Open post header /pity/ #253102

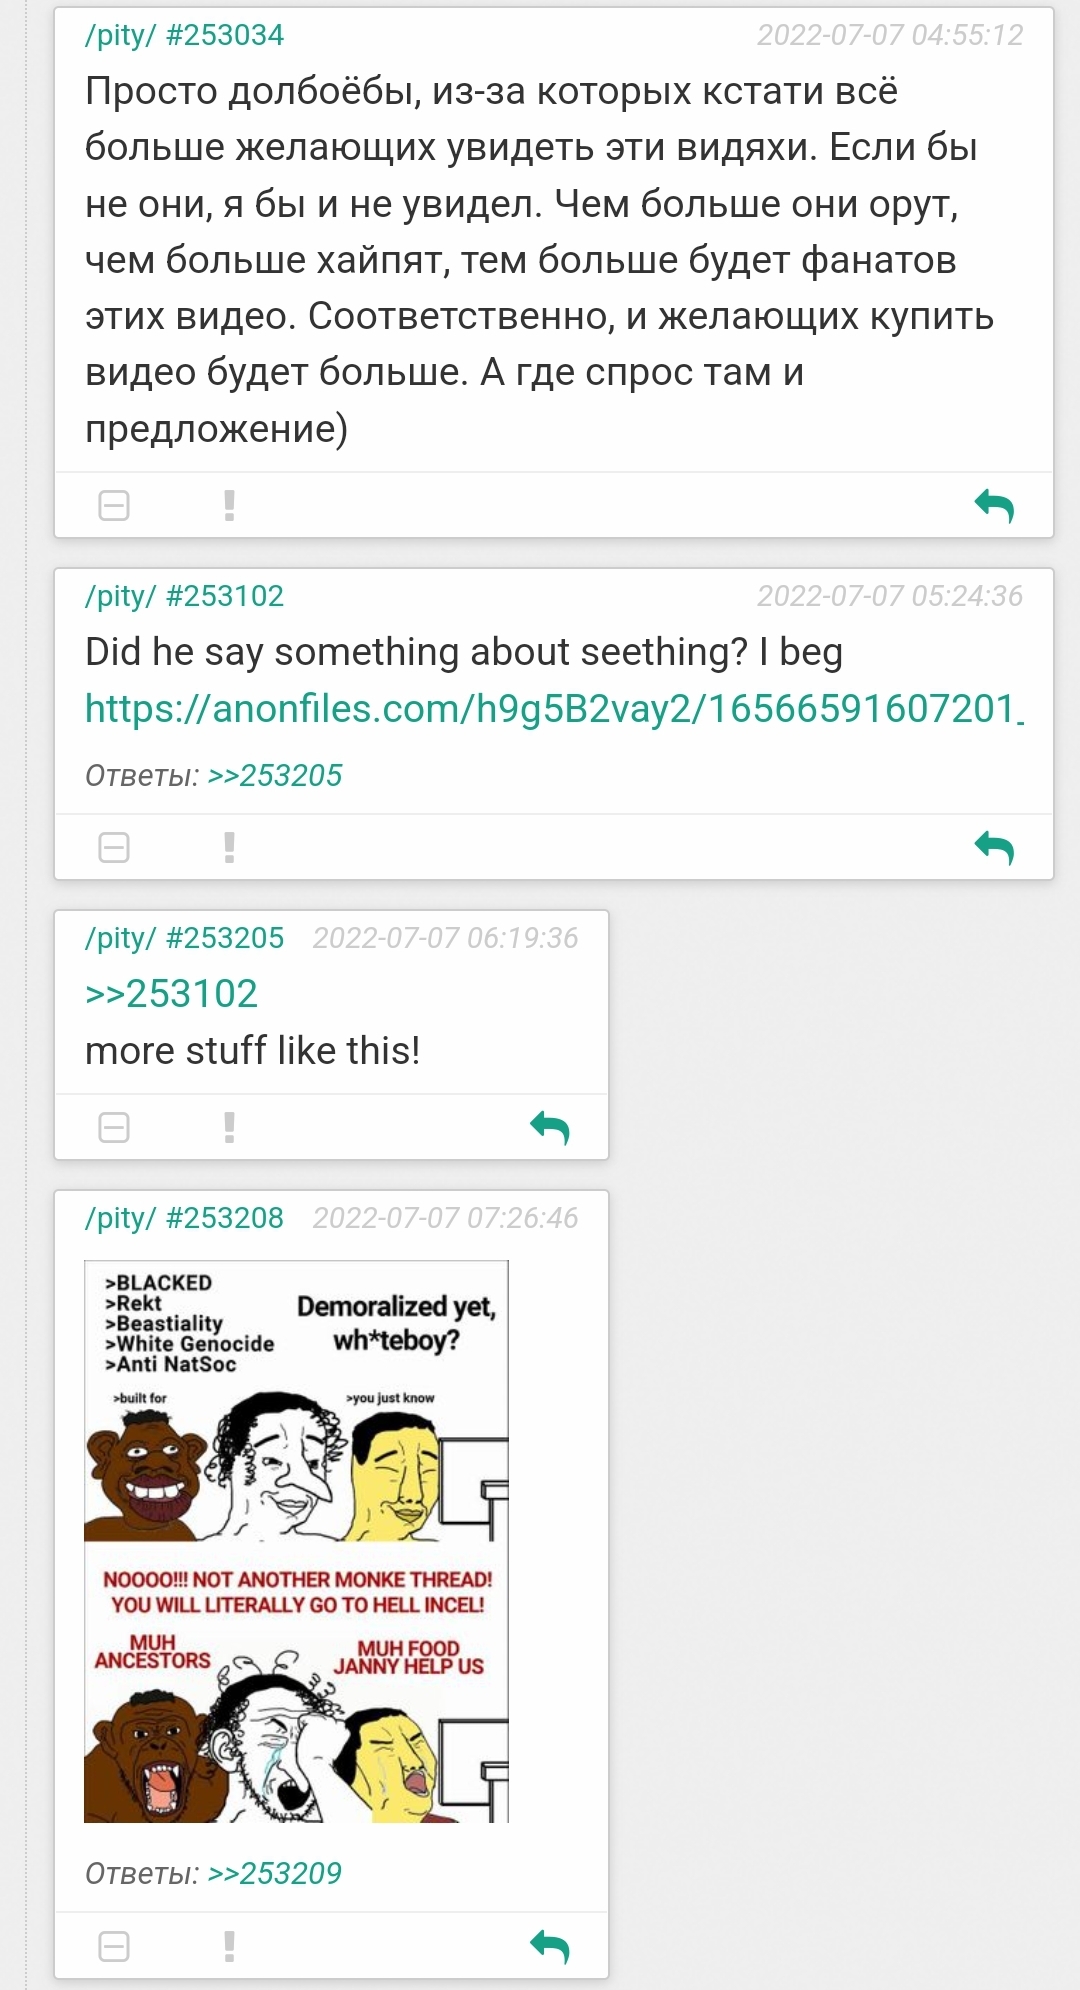[x=184, y=596]
